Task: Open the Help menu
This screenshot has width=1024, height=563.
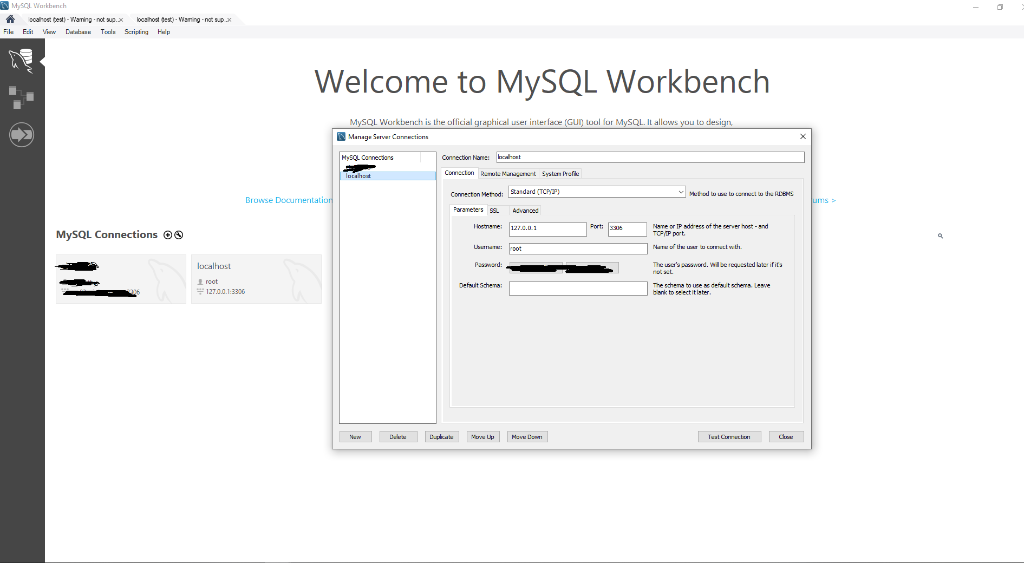Action: [x=163, y=31]
